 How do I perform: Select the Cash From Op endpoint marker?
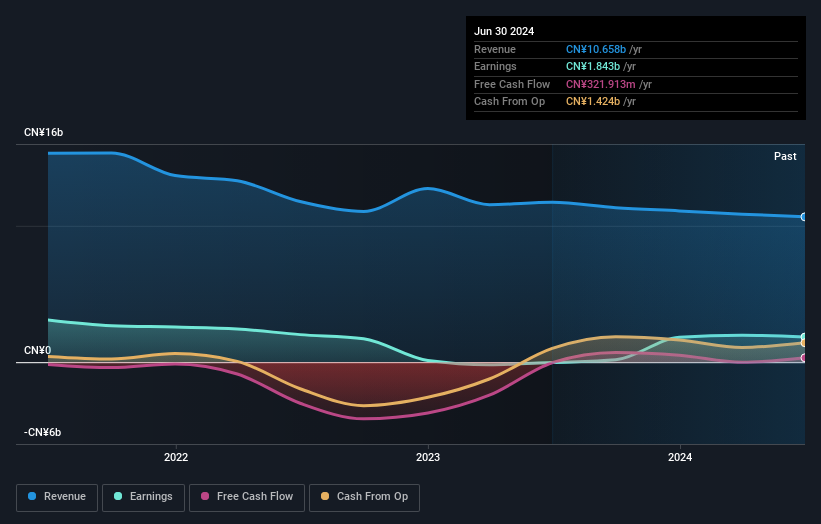coord(803,343)
